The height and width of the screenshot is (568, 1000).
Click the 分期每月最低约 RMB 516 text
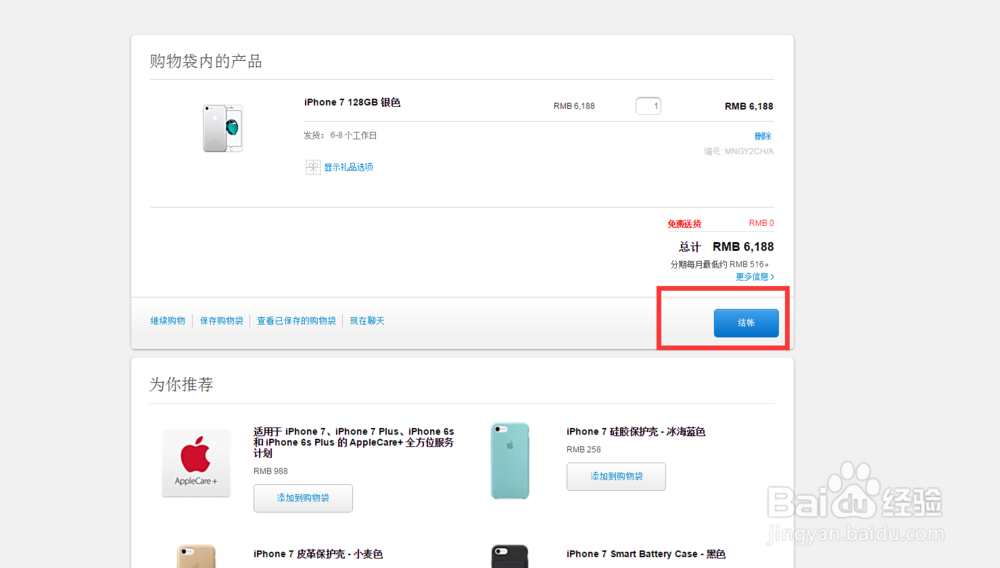[719, 264]
